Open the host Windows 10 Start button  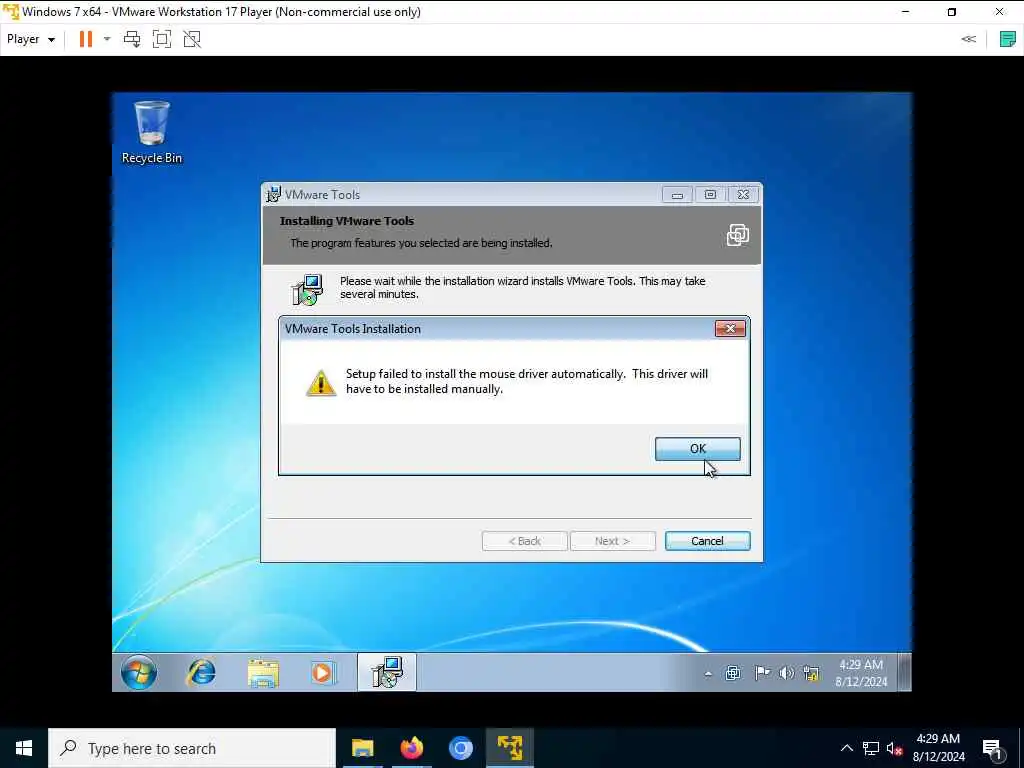pyautogui.click(x=24, y=748)
